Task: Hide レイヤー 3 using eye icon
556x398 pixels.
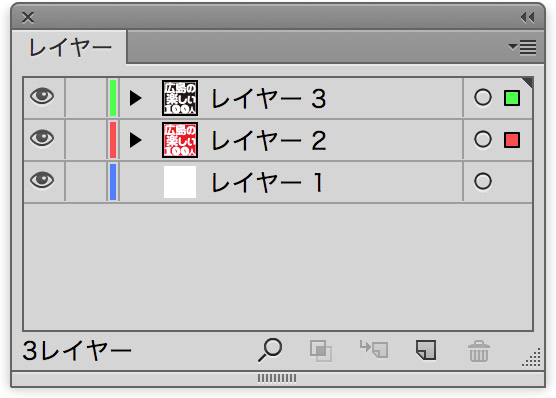Action: point(42,96)
